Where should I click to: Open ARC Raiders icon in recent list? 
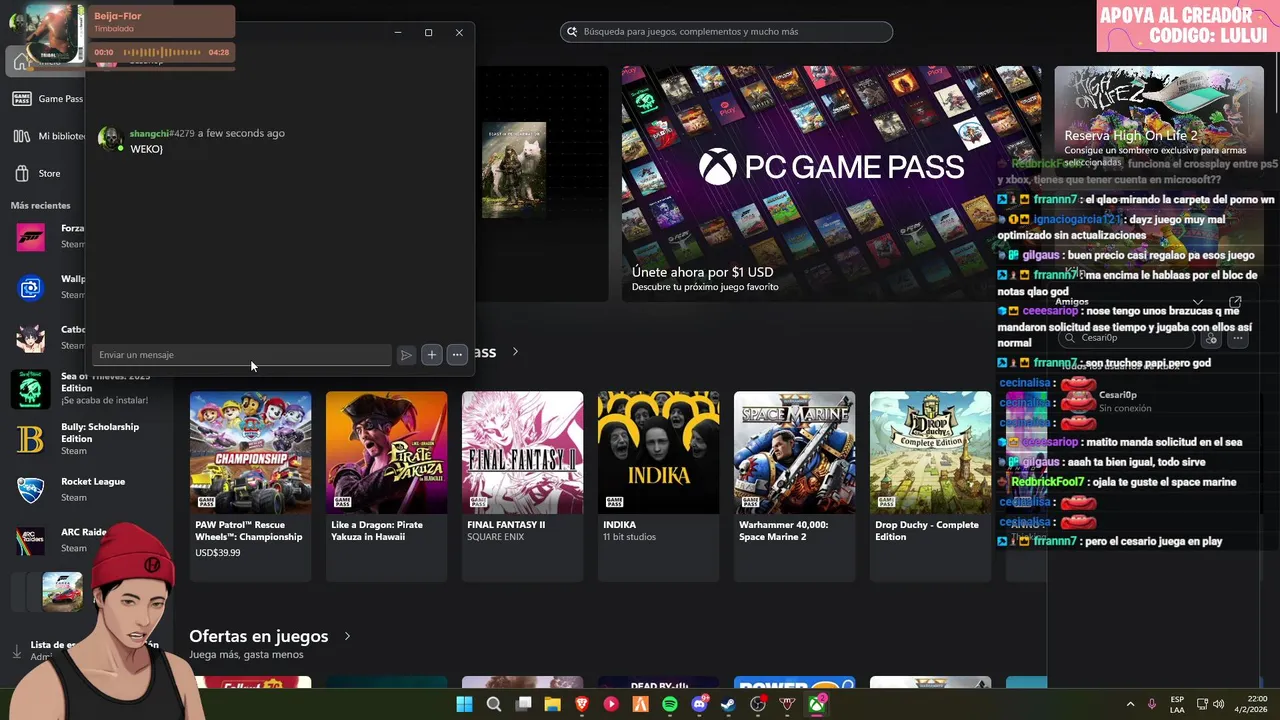tap(30, 541)
